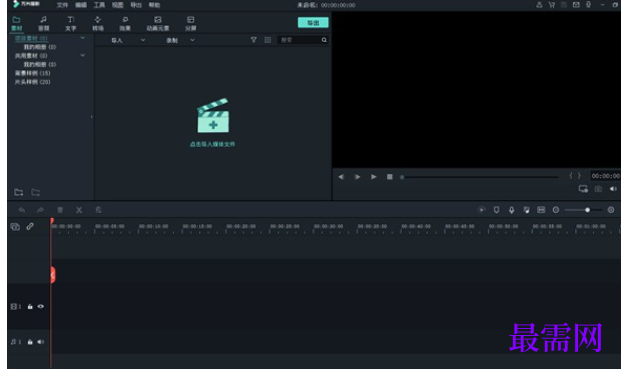
Task: Click the add new folder icon
Action: pyautogui.click(x=19, y=192)
